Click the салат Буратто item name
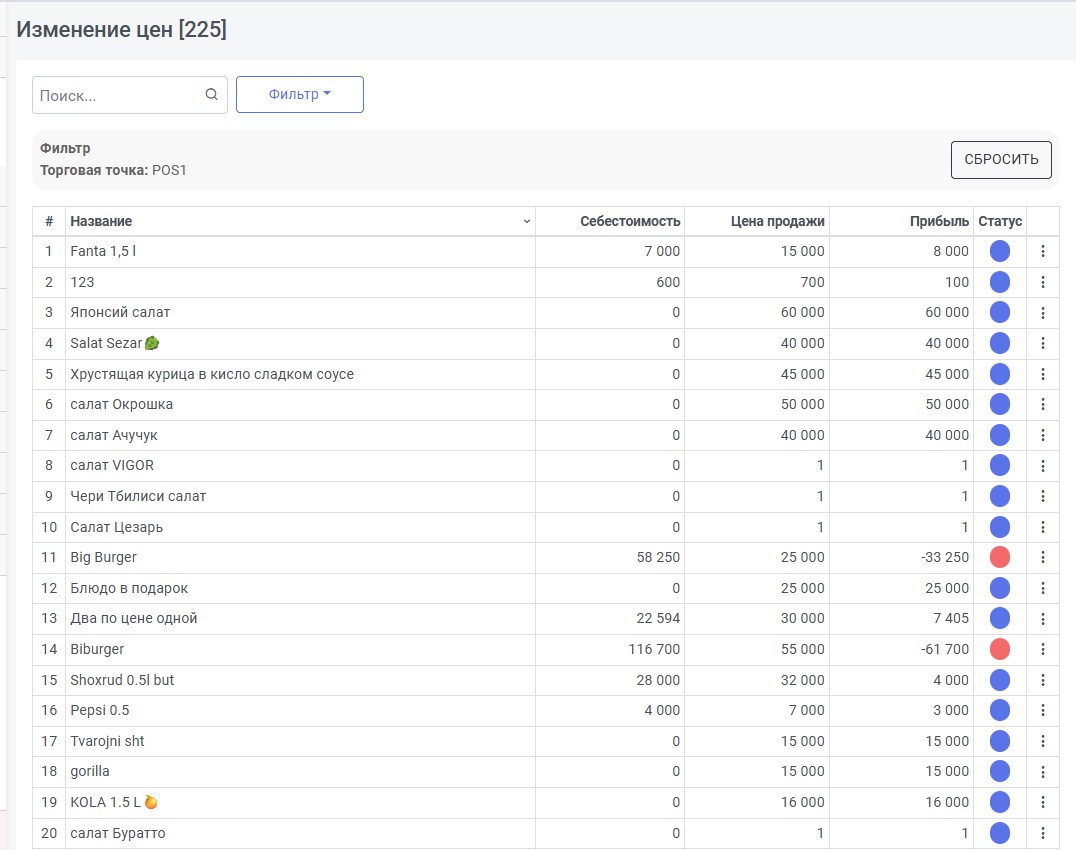 pyautogui.click(x=117, y=833)
